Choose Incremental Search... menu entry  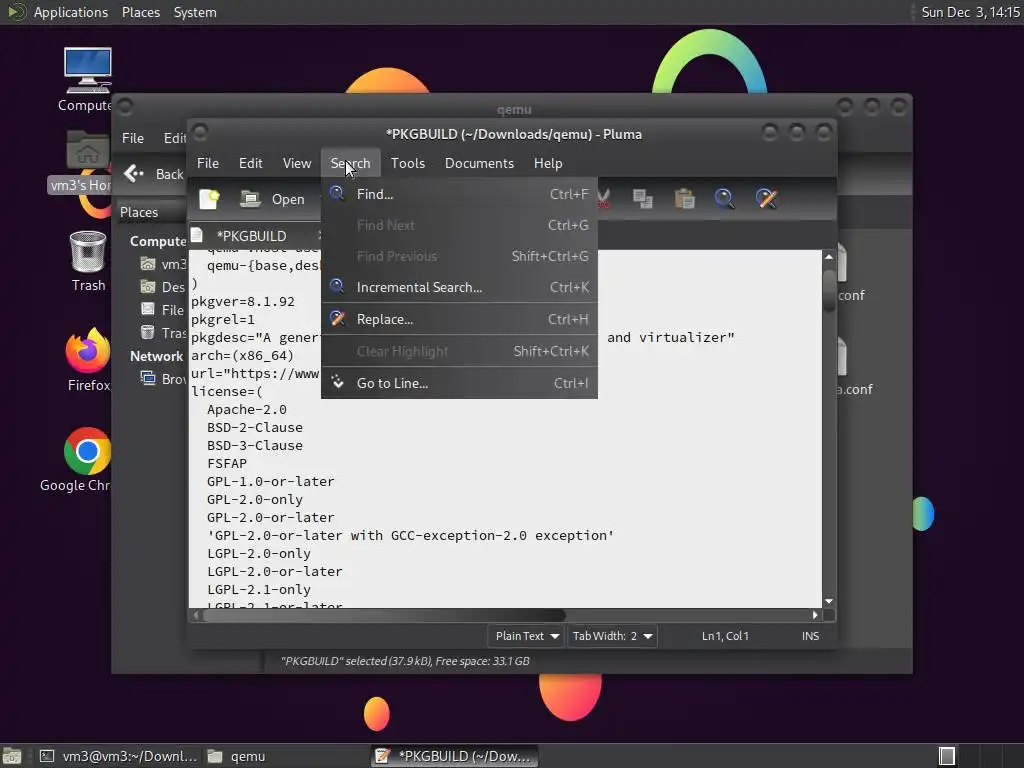460,287
